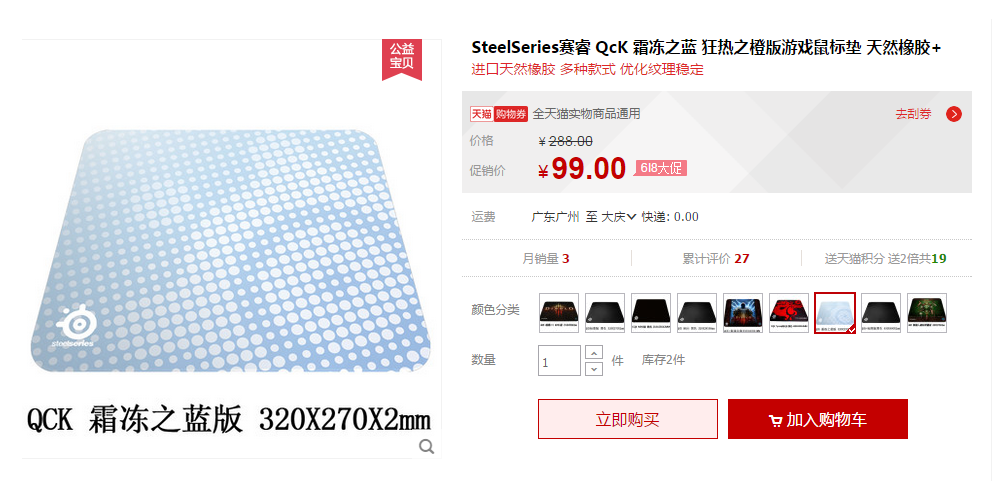This screenshot has height=481, width=1003.
Task: Click the magnifier icon below product image
Action: pyautogui.click(x=427, y=446)
